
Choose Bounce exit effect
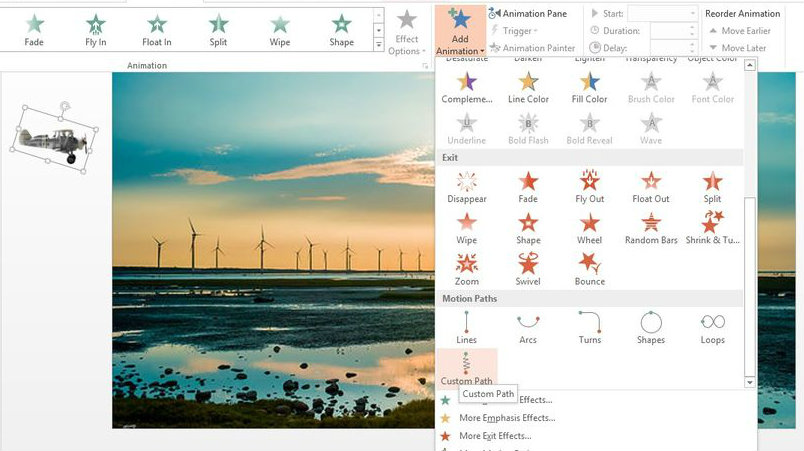pyautogui.click(x=590, y=270)
